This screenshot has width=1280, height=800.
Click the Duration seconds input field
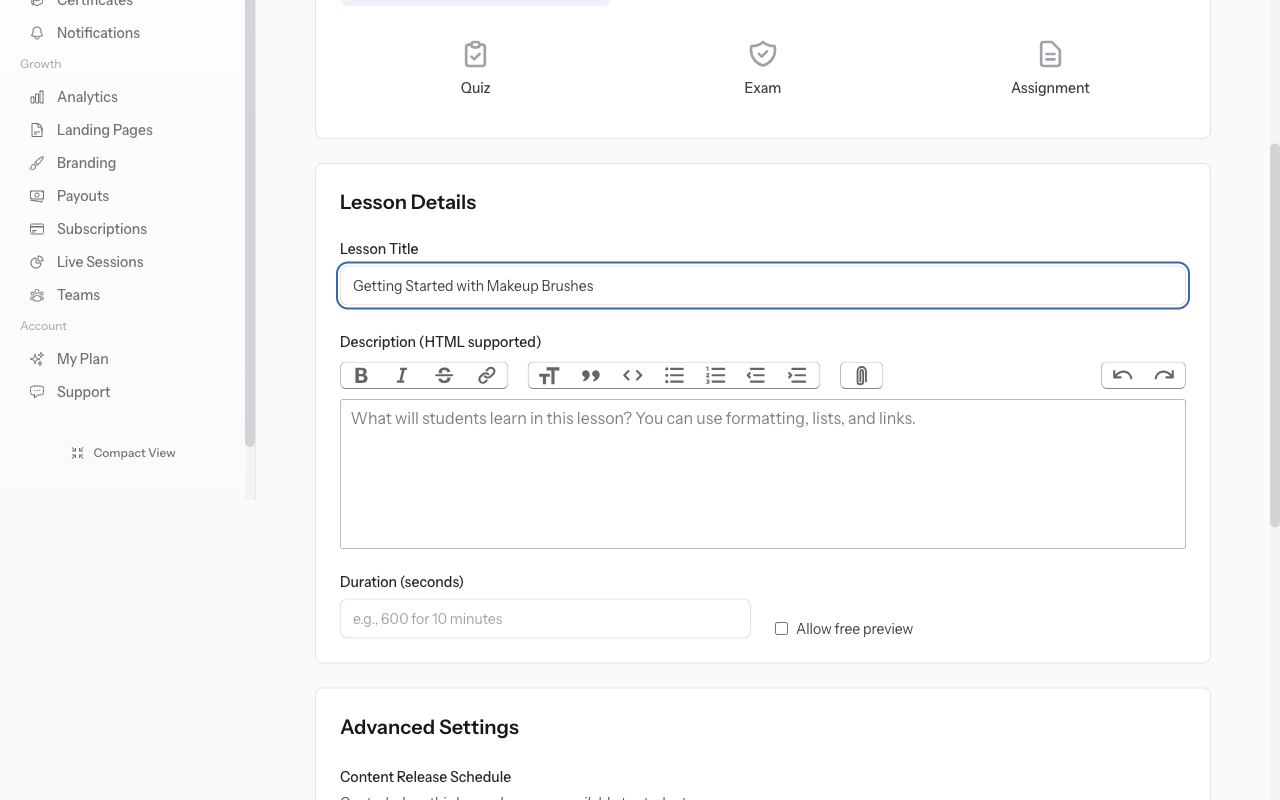[x=545, y=619]
